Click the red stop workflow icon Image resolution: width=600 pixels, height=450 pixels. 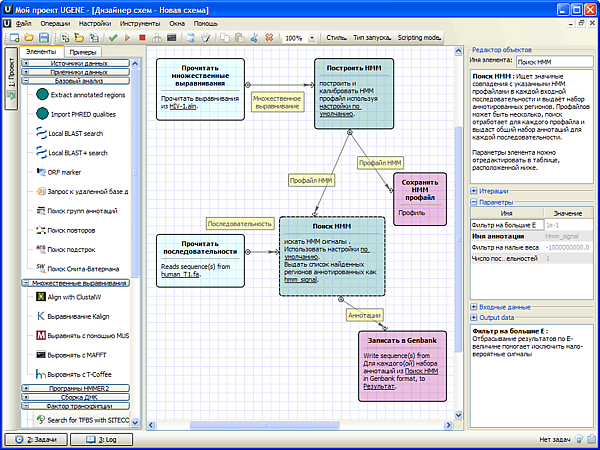[143, 38]
